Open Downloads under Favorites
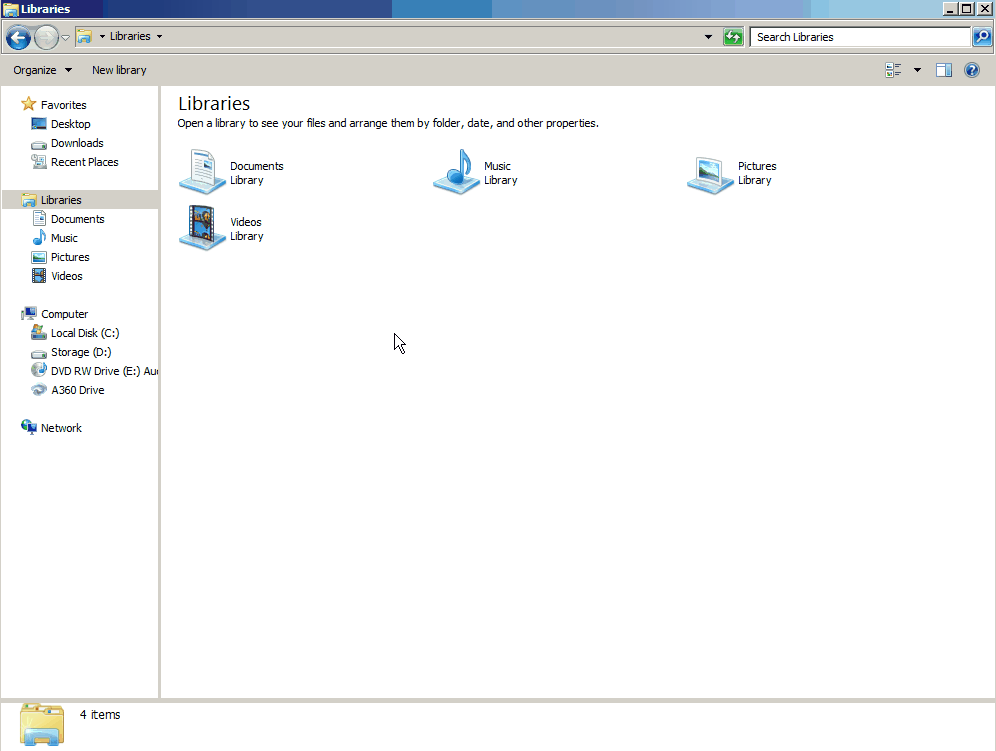 pyautogui.click(x=77, y=143)
